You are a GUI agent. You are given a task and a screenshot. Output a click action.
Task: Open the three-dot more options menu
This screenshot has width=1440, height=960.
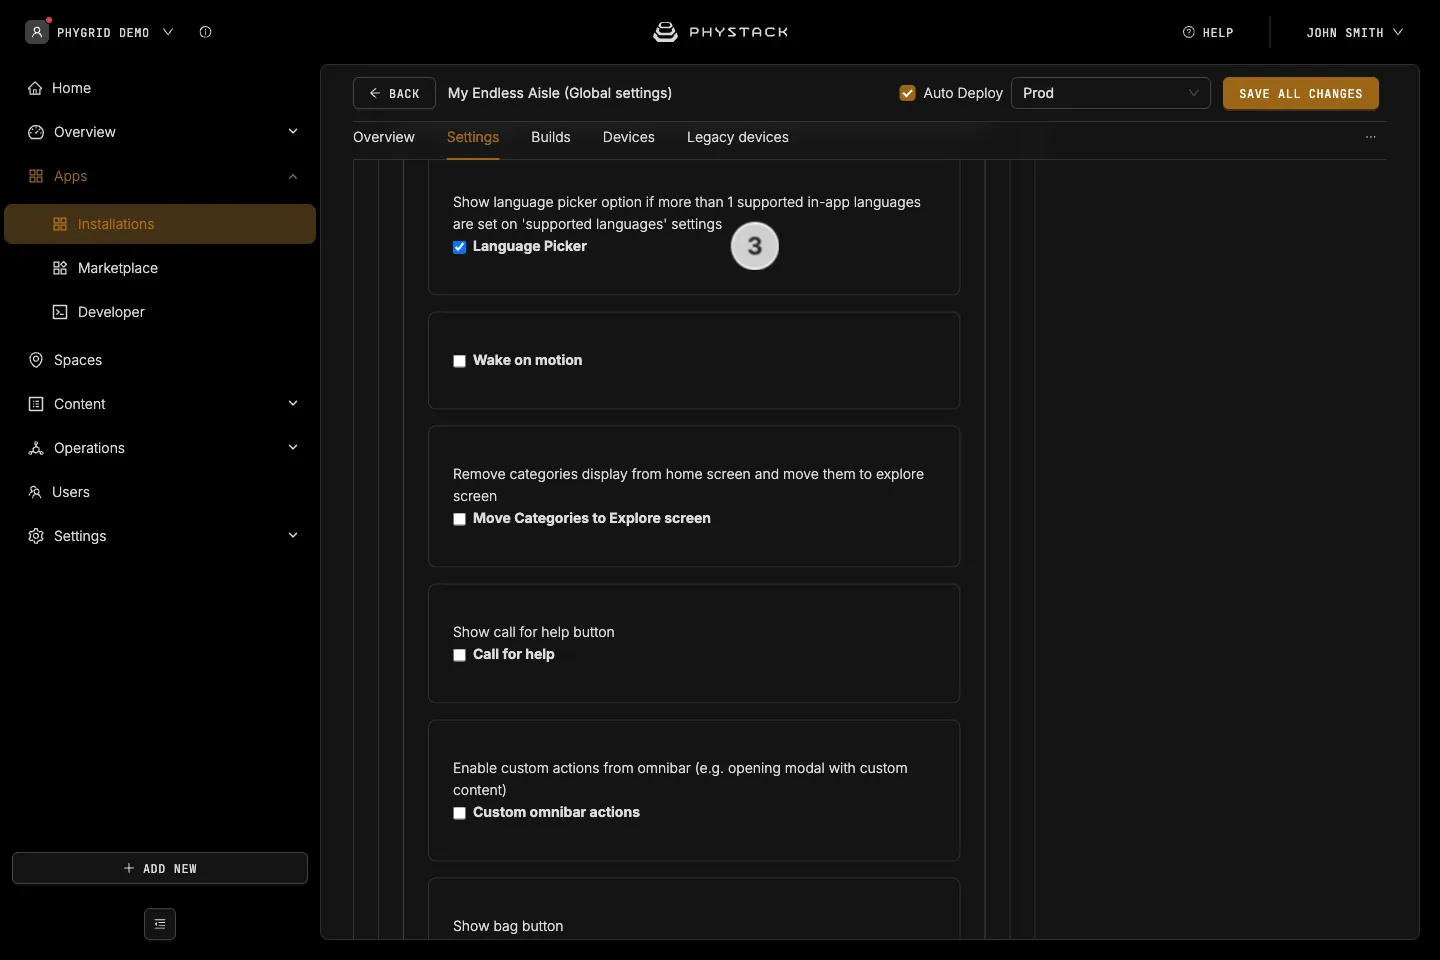pyautogui.click(x=1371, y=137)
